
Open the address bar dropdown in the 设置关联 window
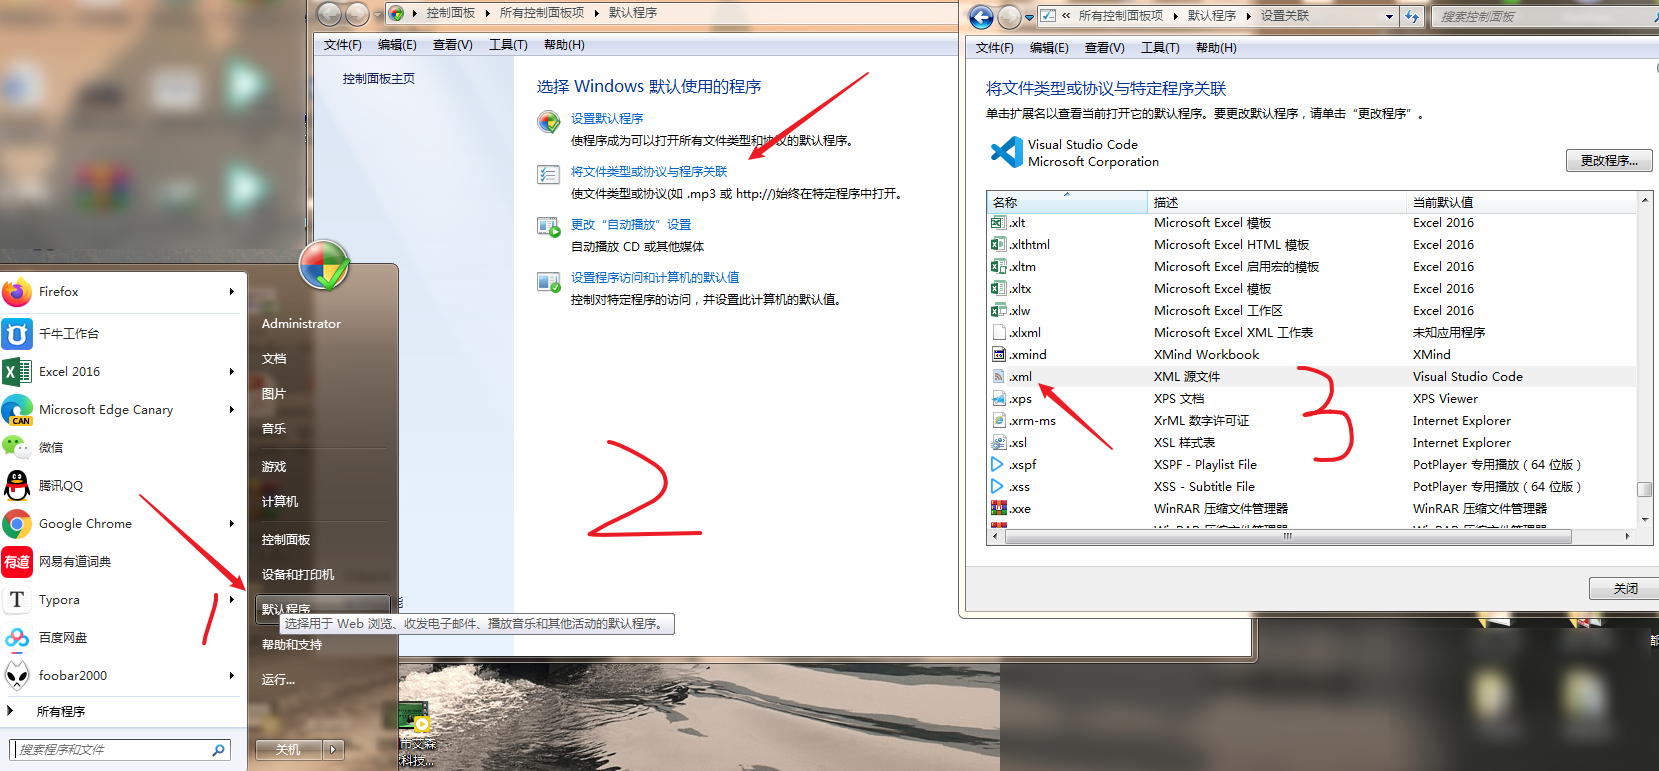1389,17
